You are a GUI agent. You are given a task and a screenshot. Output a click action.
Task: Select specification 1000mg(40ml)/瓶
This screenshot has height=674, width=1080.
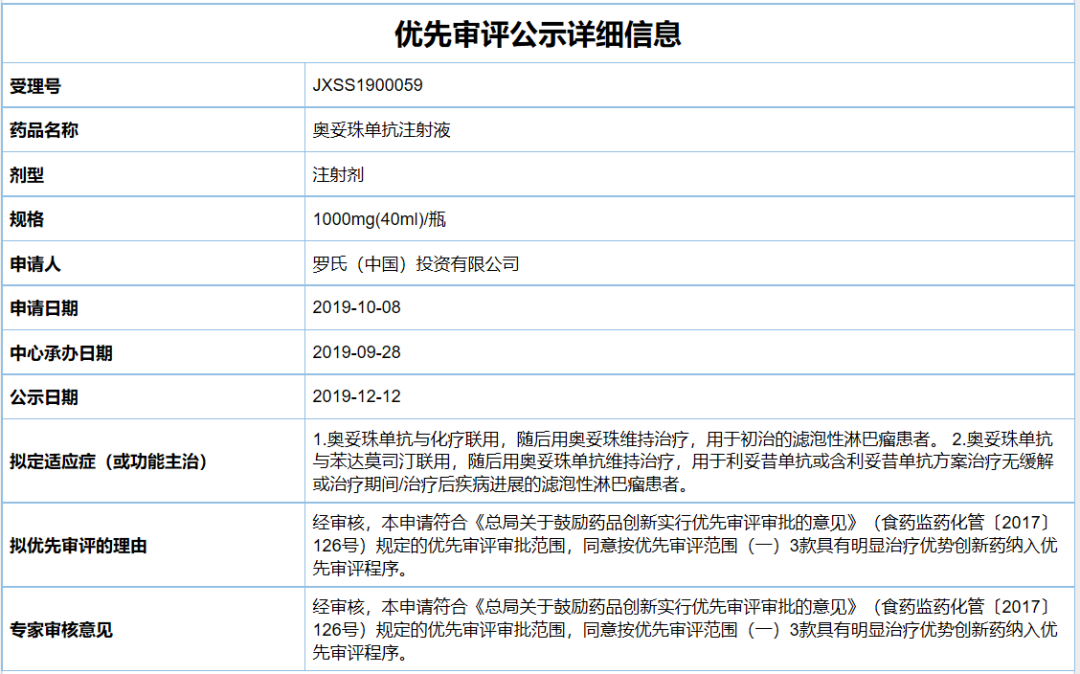pyautogui.click(x=380, y=220)
